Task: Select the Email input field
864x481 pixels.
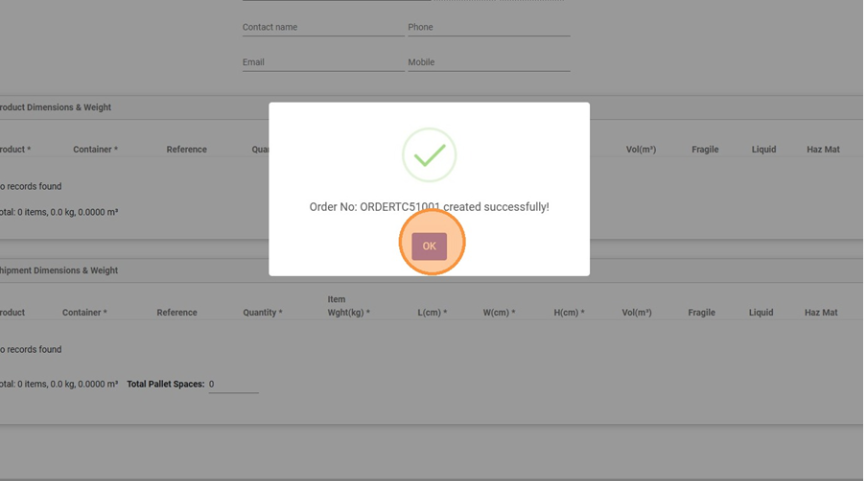Action: (x=322, y=62)
